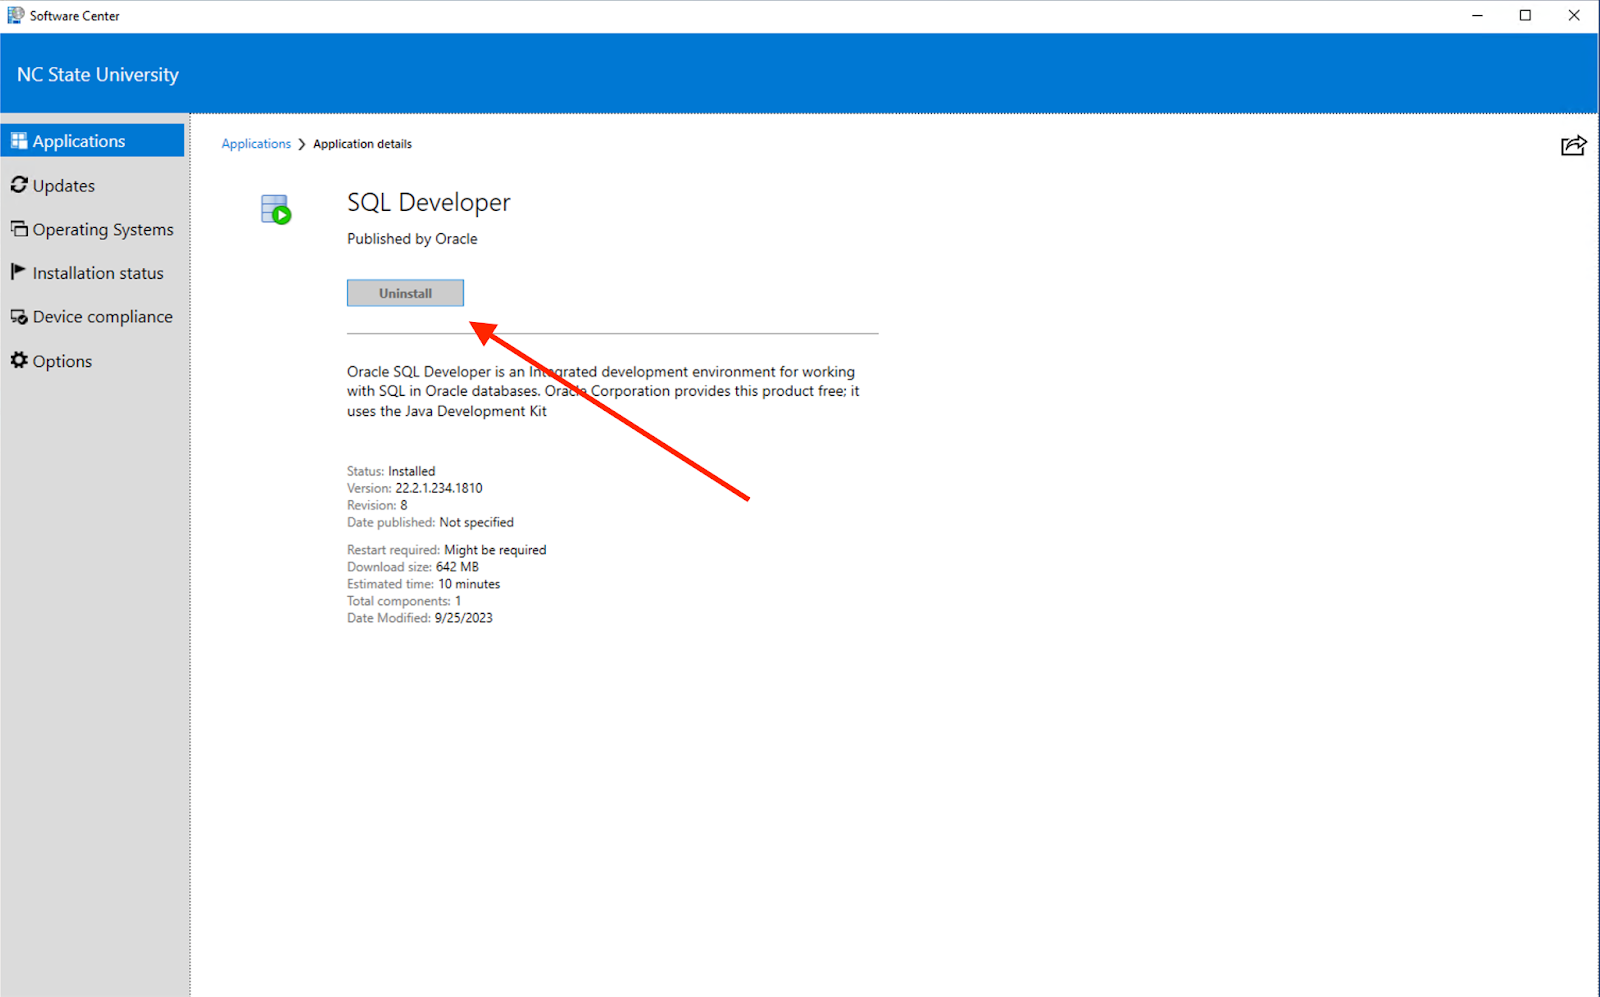This screenshot has width=1600, height=997.
Task: Click the SQL Developer application icon
Action: click(276, 209)
